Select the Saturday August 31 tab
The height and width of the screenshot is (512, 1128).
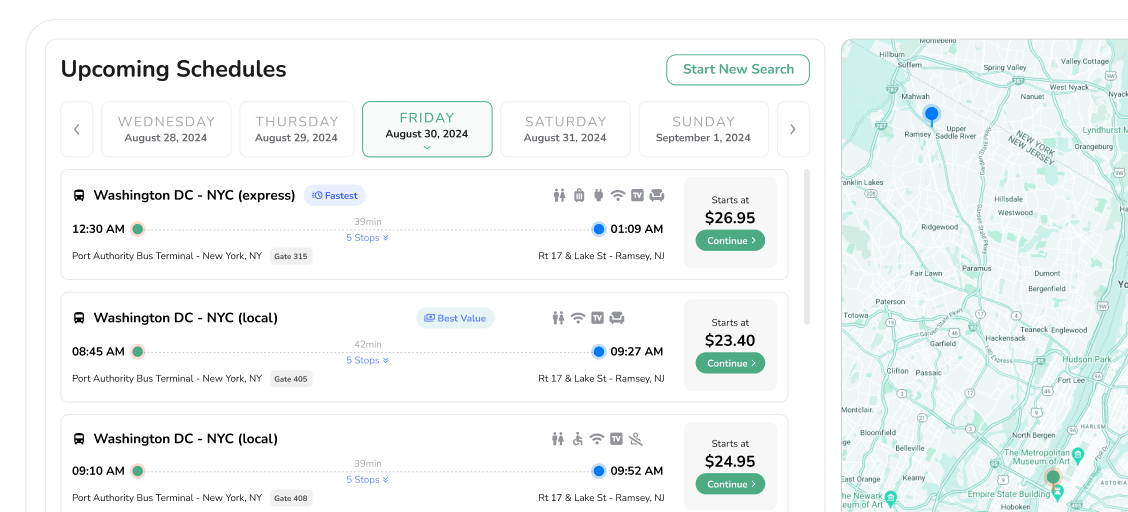[x=565, y=129]
